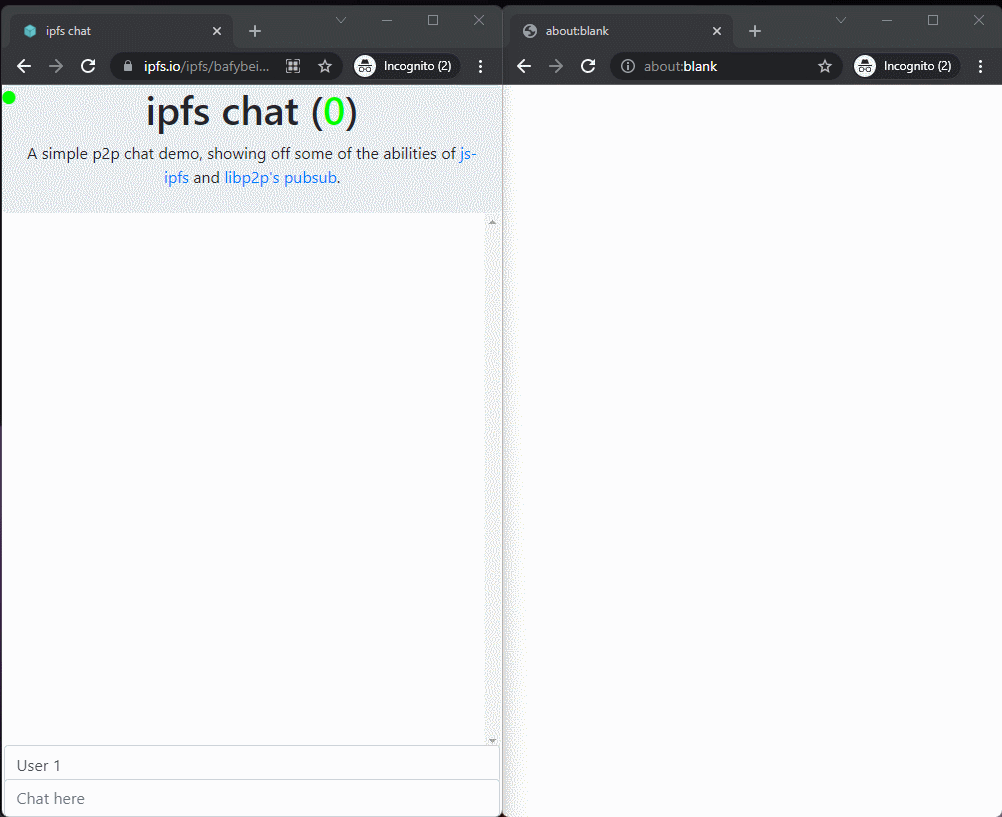This screenshot has height=817, width=1002.
Task: Open the tab list chevron in the right window
Action: [840, 19]
